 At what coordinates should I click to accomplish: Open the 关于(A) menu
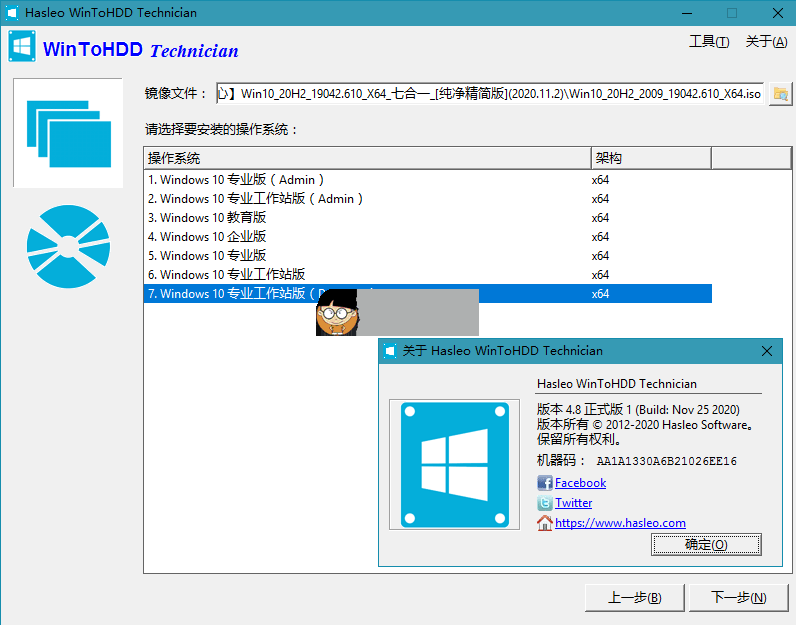[x=767, y=42]
